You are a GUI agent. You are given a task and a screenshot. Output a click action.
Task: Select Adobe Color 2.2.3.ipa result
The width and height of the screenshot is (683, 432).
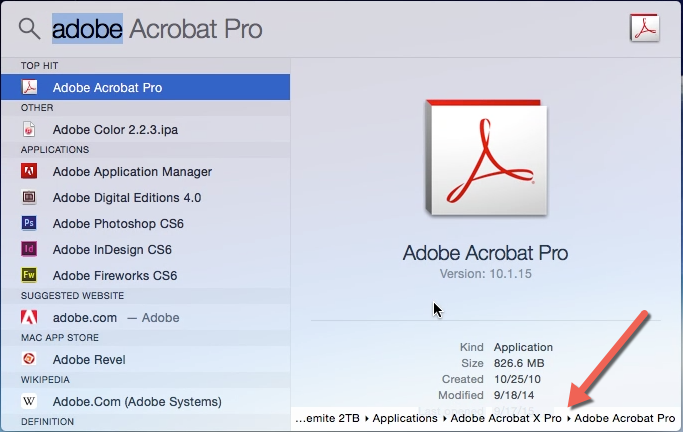pyautogui.click(x=145, y=129)
